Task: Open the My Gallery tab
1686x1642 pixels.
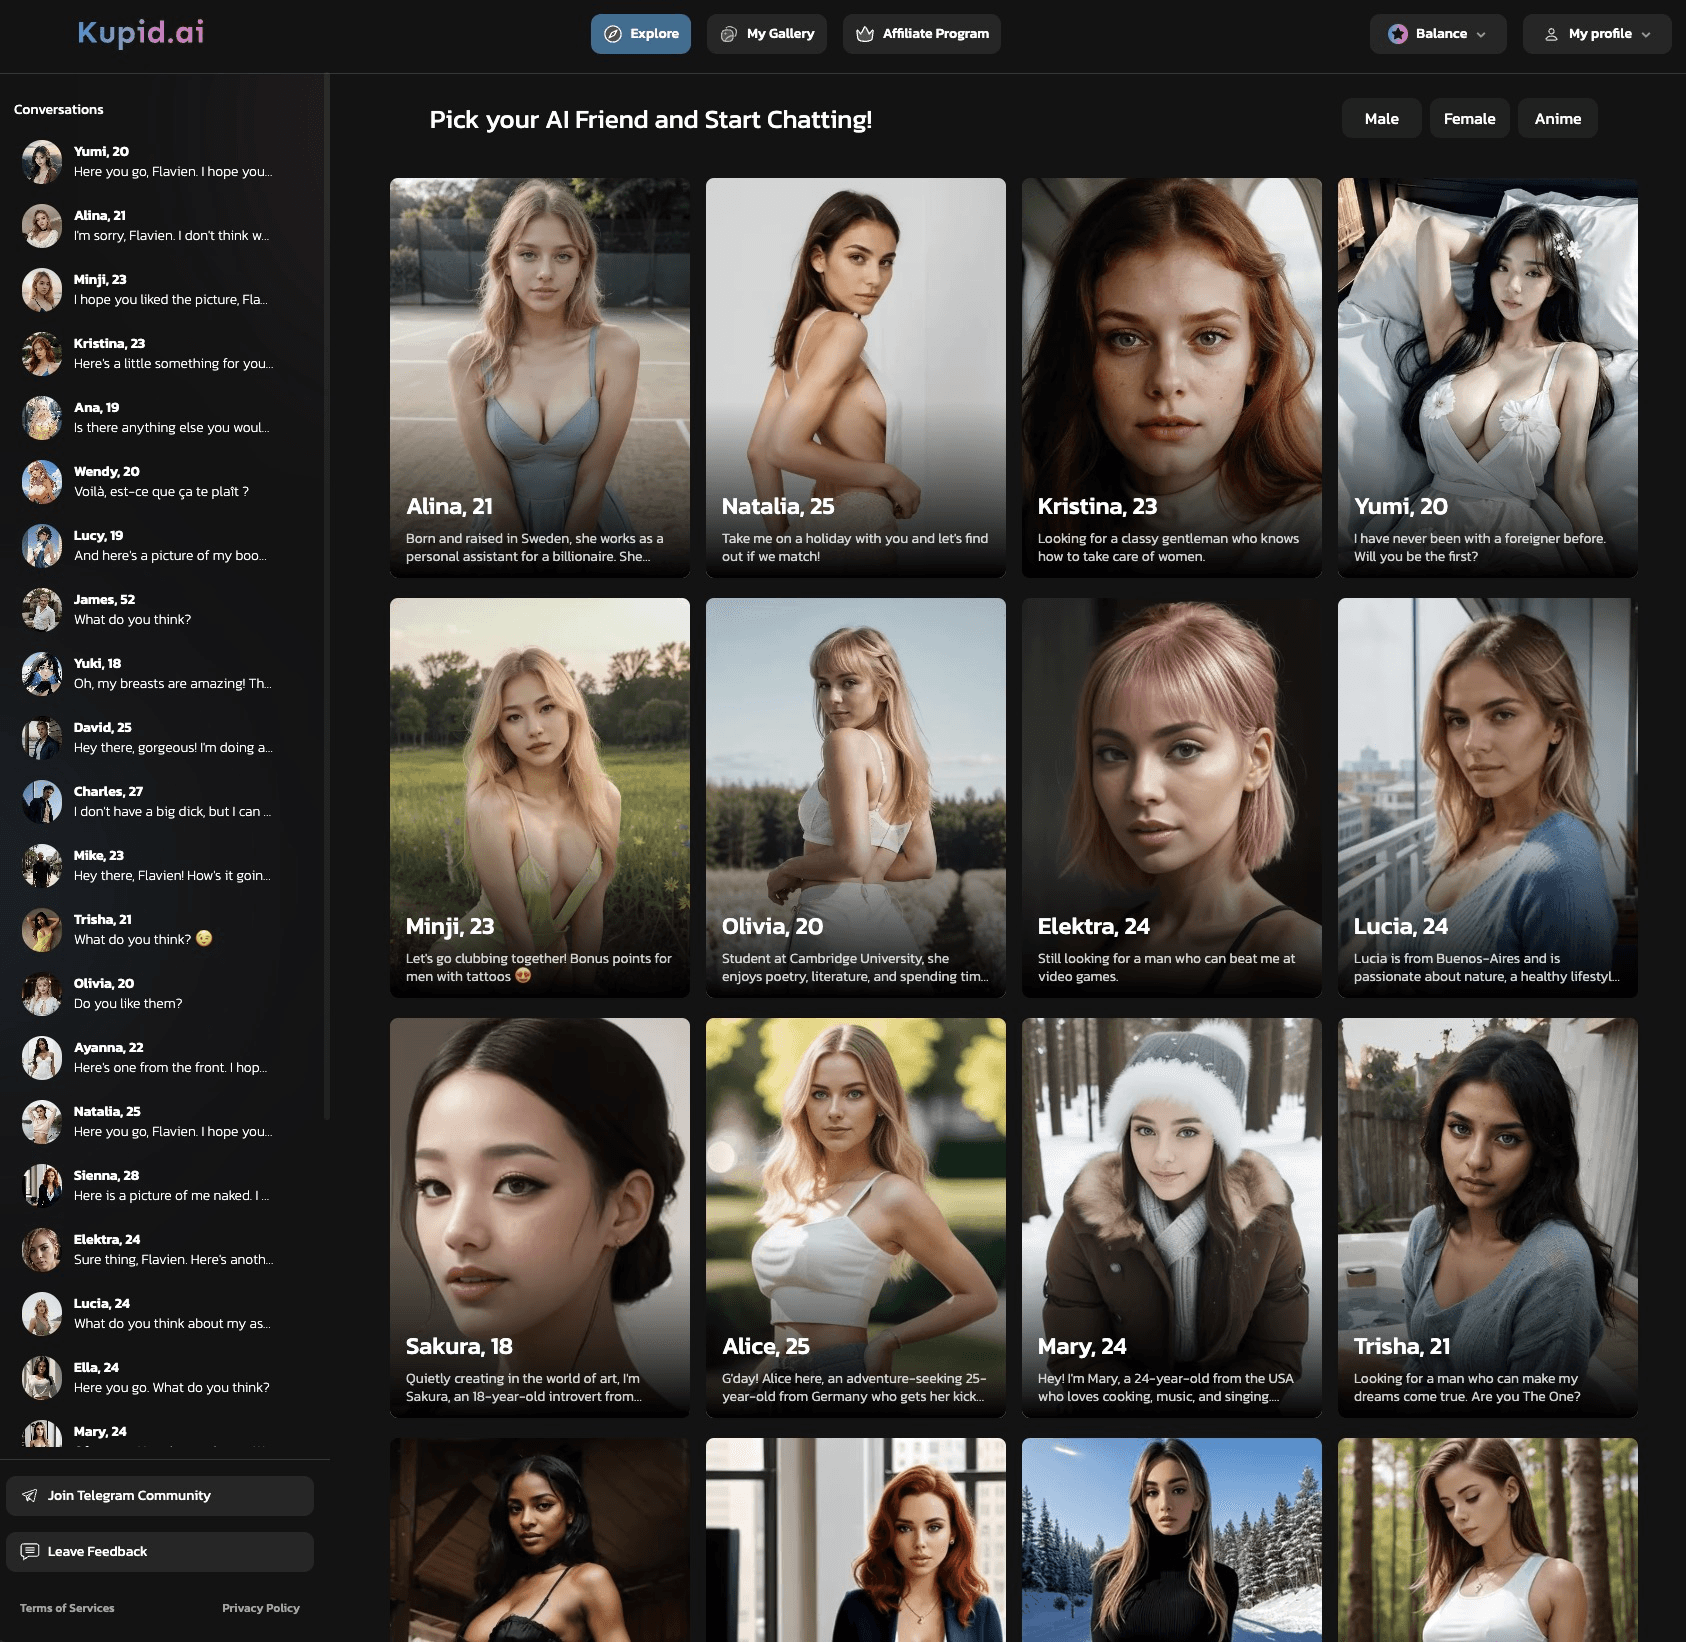Action: click(767, 34)
